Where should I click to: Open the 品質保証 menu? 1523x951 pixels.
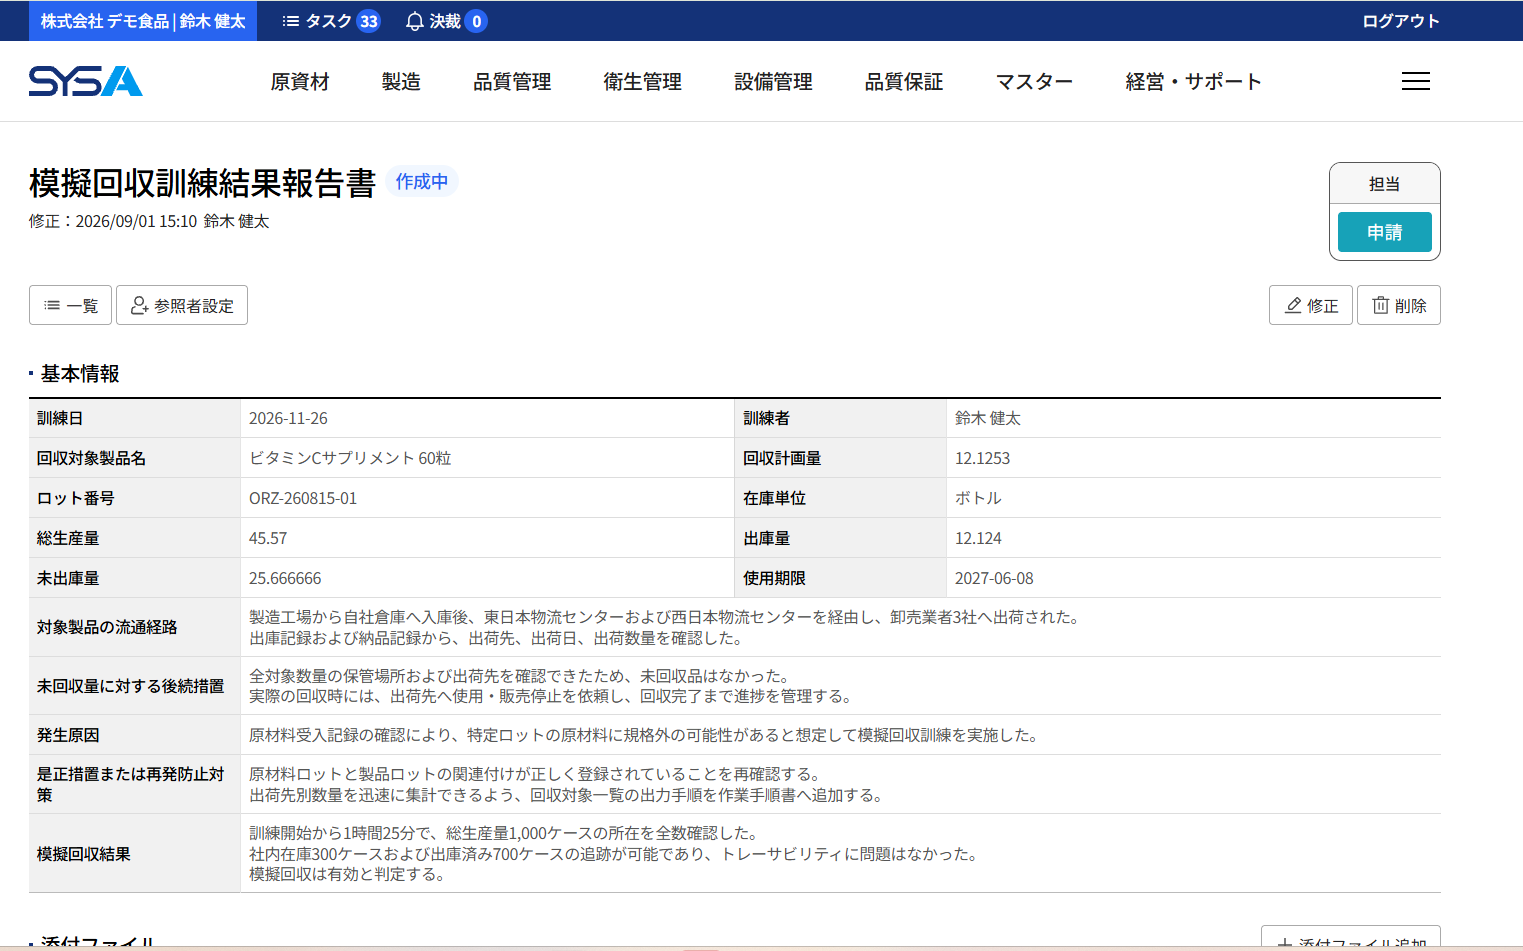coord(904,82)
